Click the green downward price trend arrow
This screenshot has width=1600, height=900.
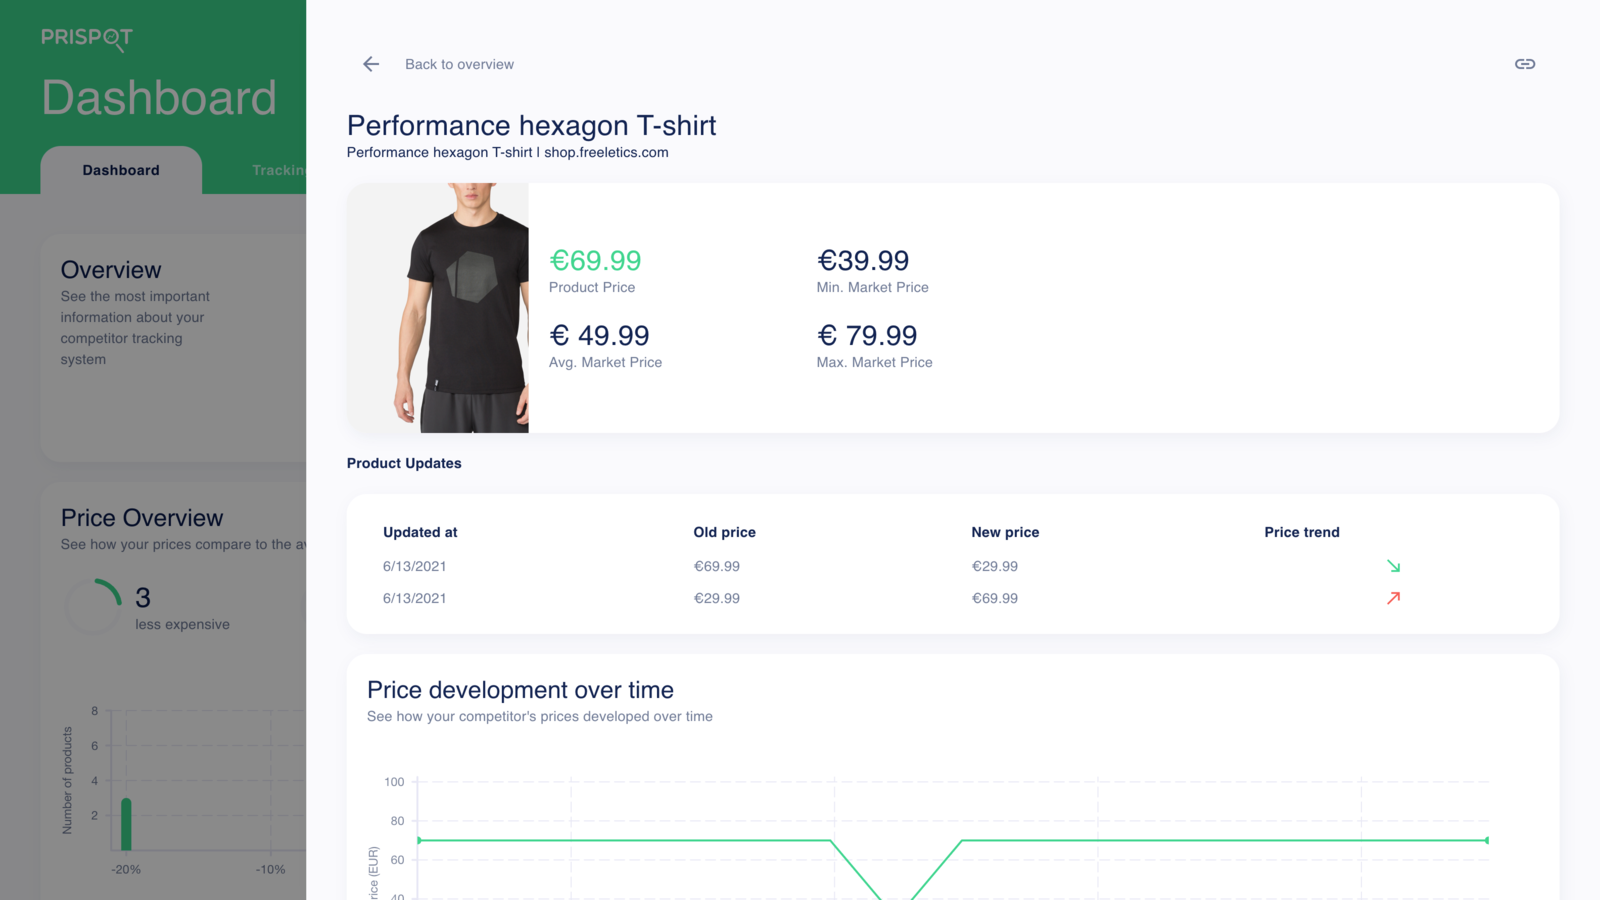point(1393,566)
